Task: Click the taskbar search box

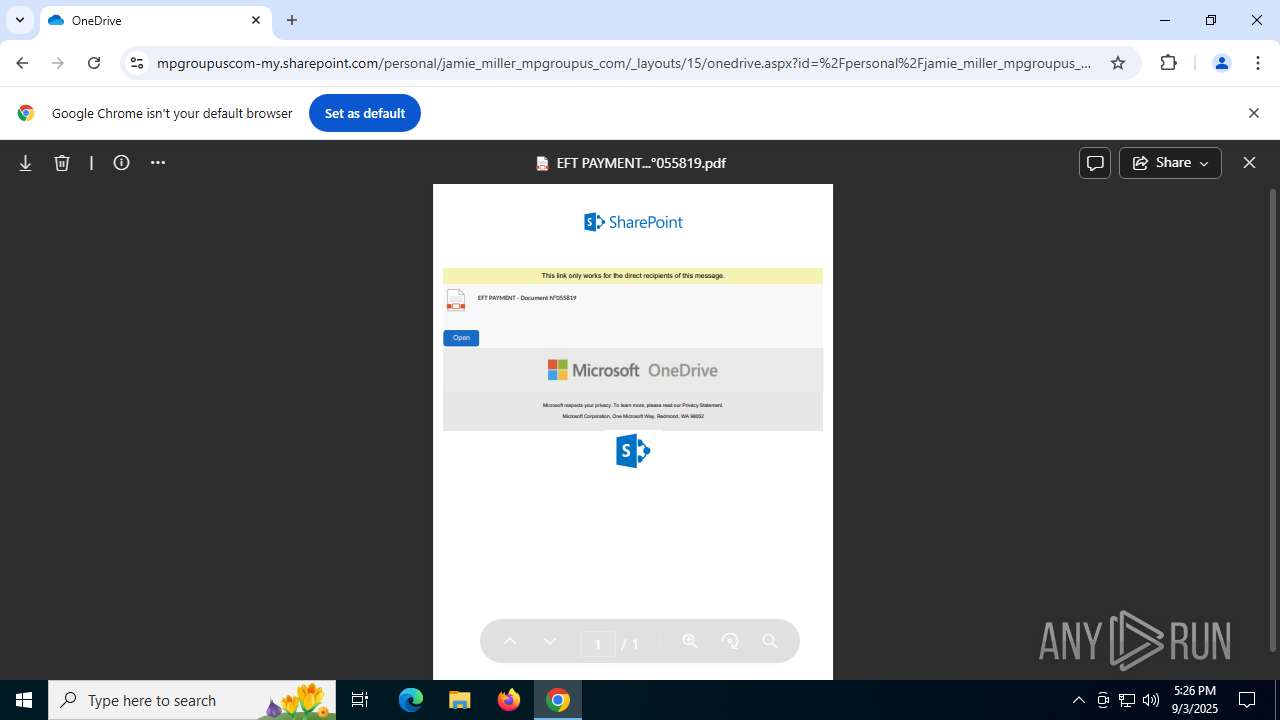Action: coord(193,700)
